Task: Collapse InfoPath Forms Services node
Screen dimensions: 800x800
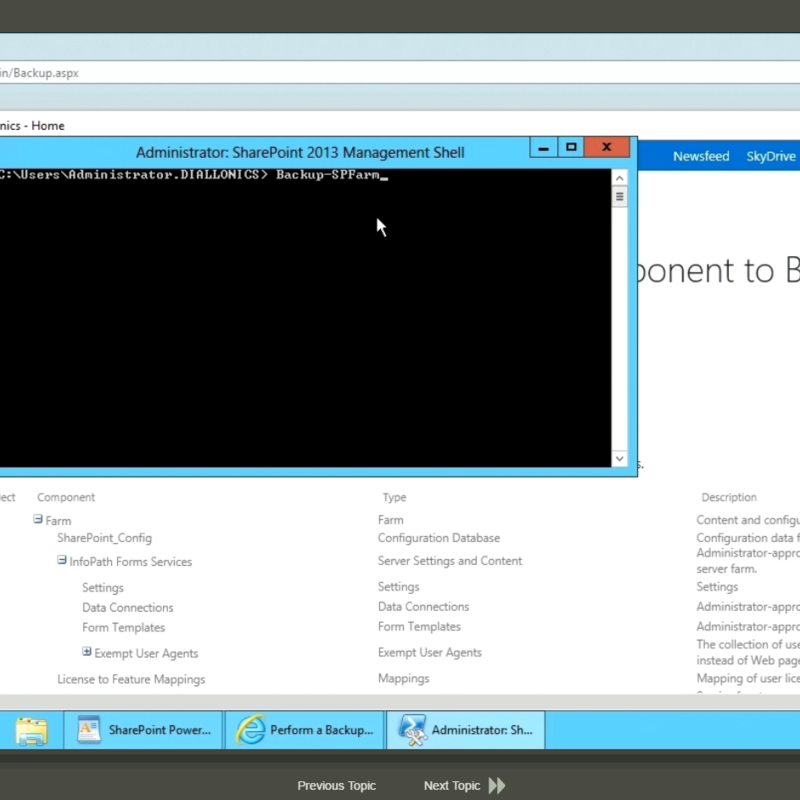Action: (x=62, y=560)
